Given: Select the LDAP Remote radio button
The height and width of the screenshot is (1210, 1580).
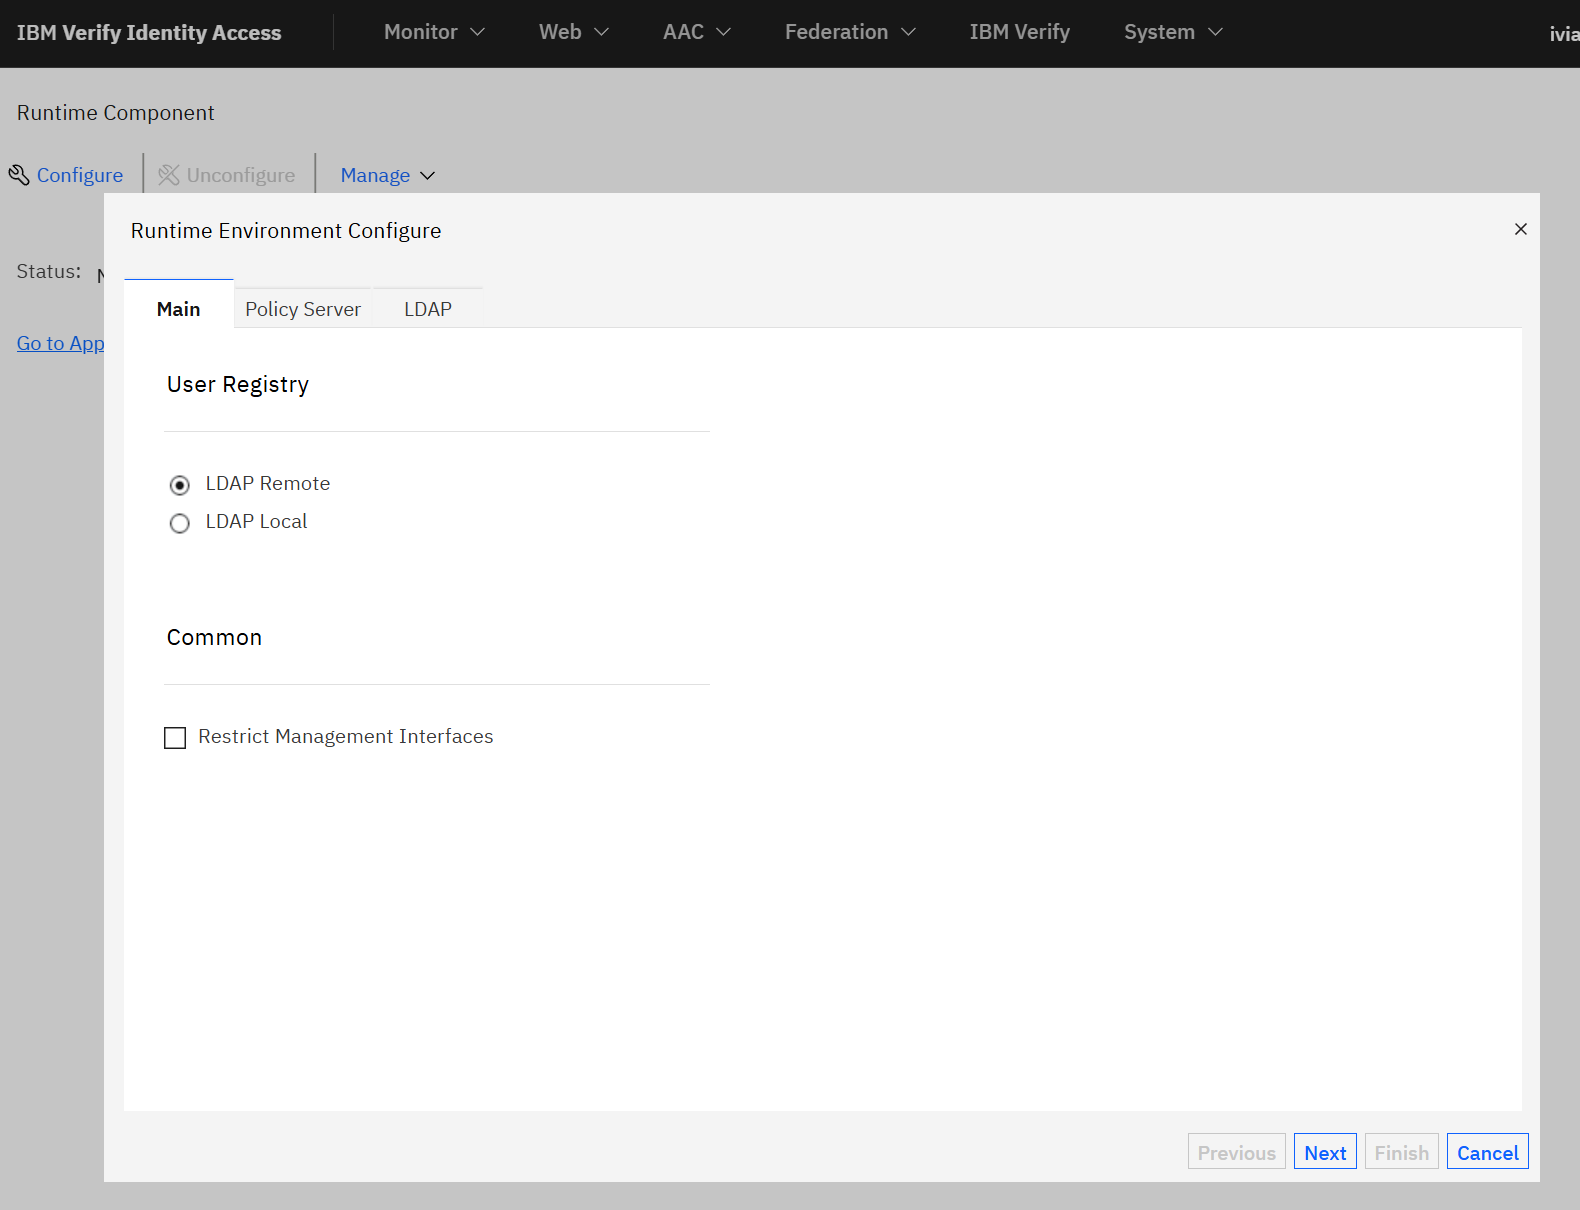Looking at the screenshot, I should 180,485.
